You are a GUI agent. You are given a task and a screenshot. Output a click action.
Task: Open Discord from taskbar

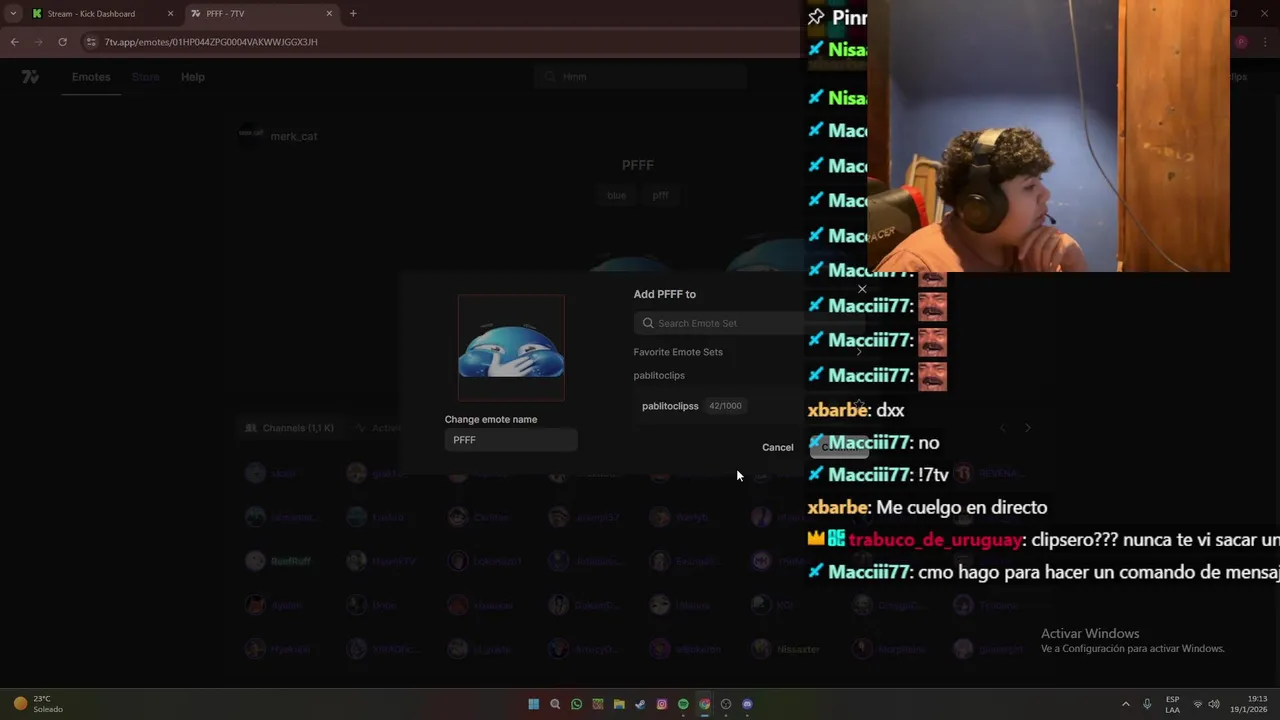pos(747,704)
